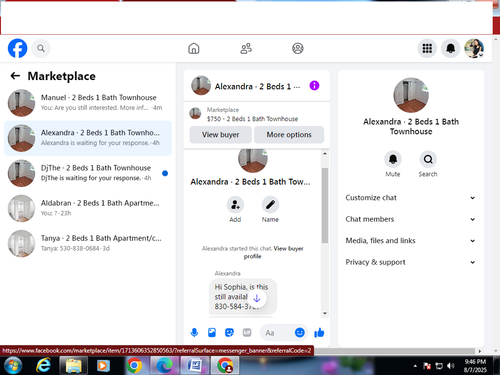Open the DjThe Townhouse conversation
Screen dimensions: 500x375
pos(88,173)
